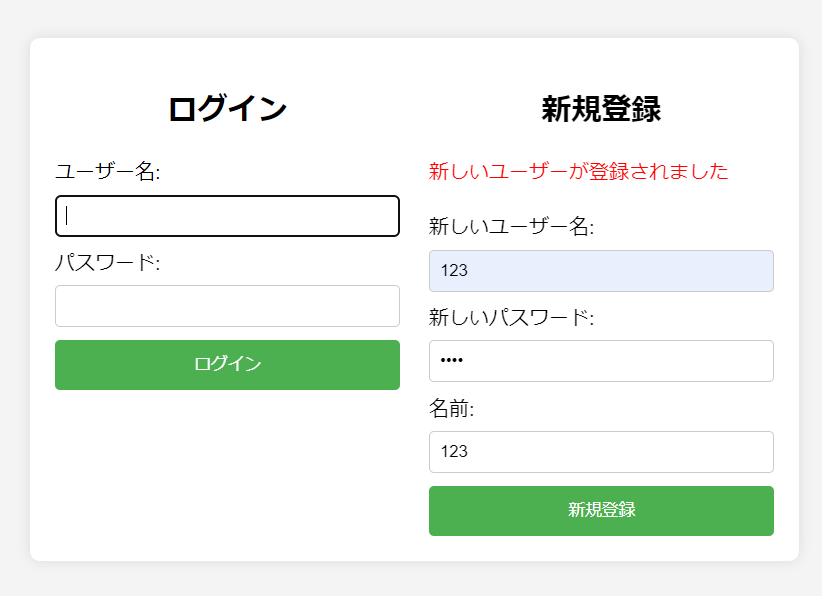Viewport: 822px width, 596px height.
Task: Focus the empty login username box
Action: click(227, 215)
